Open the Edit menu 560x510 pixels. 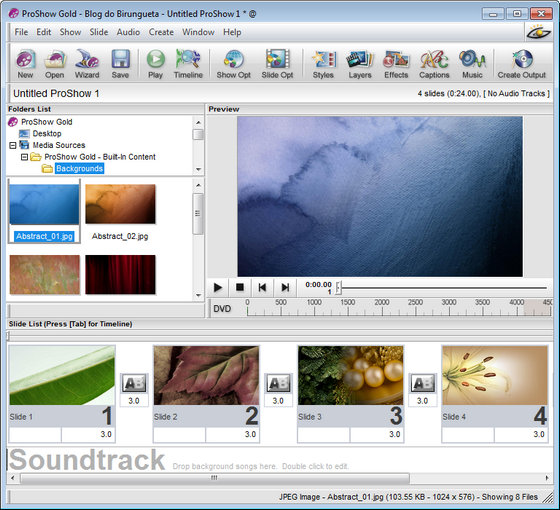pos(44,32)
